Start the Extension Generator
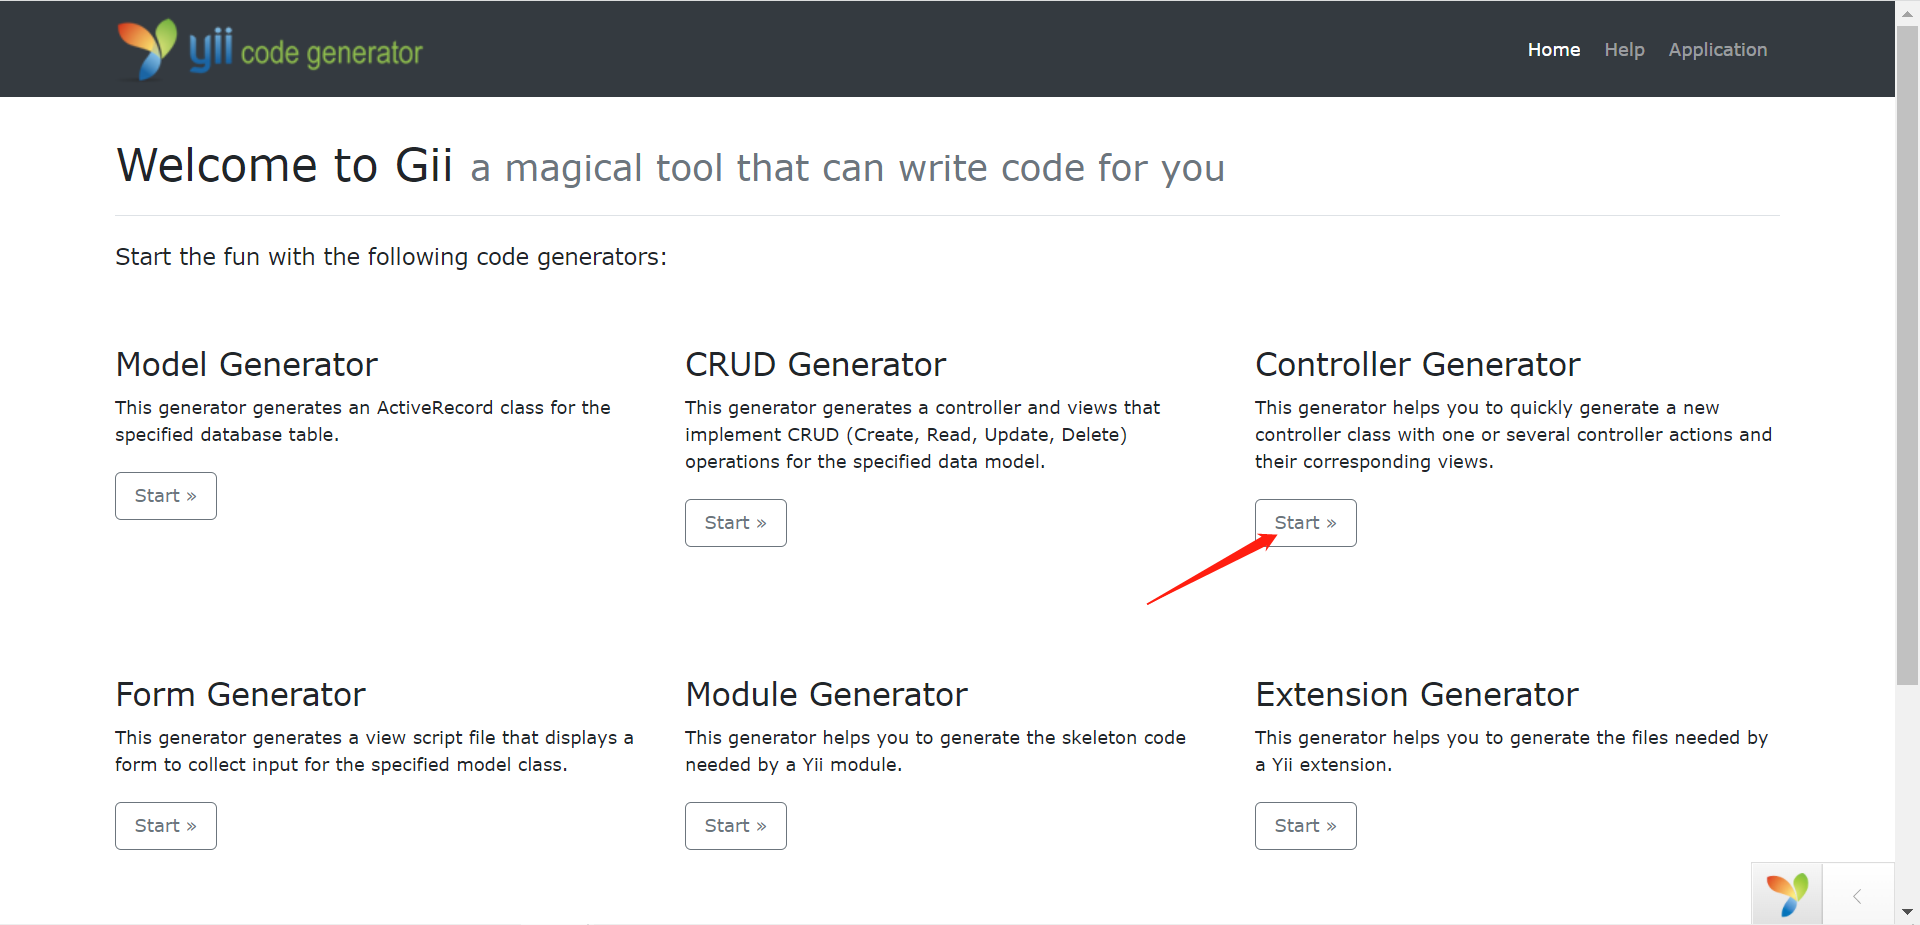The image size is (1920, 925). tap(1306, 826)
